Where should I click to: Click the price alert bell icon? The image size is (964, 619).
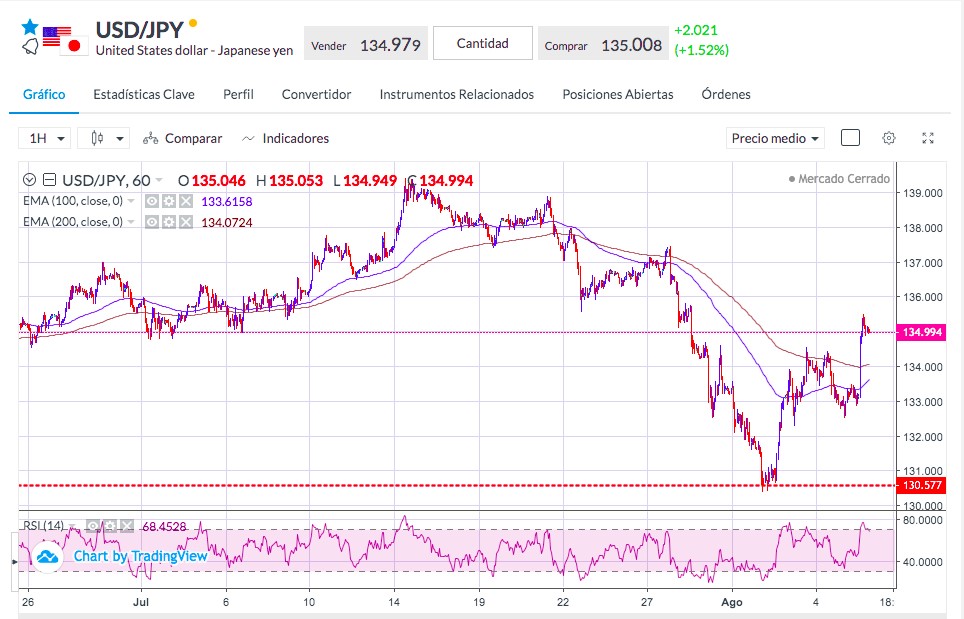(30, 46)
